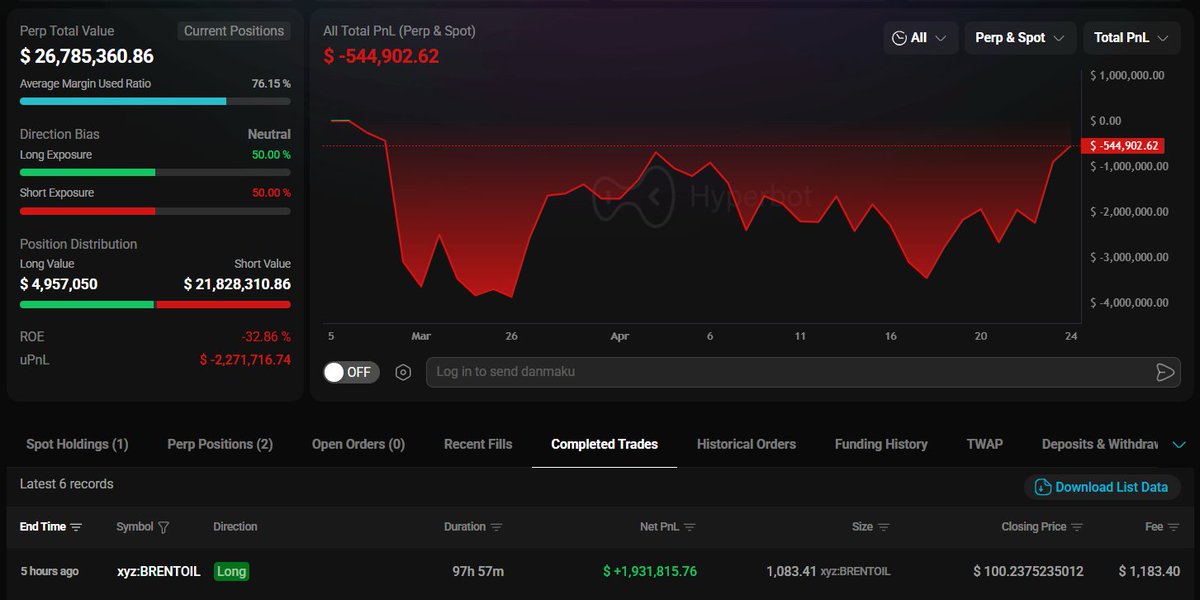The image size is (1200, 600).
Task: Select the Completed Trades tab
Action: (604, 444)
